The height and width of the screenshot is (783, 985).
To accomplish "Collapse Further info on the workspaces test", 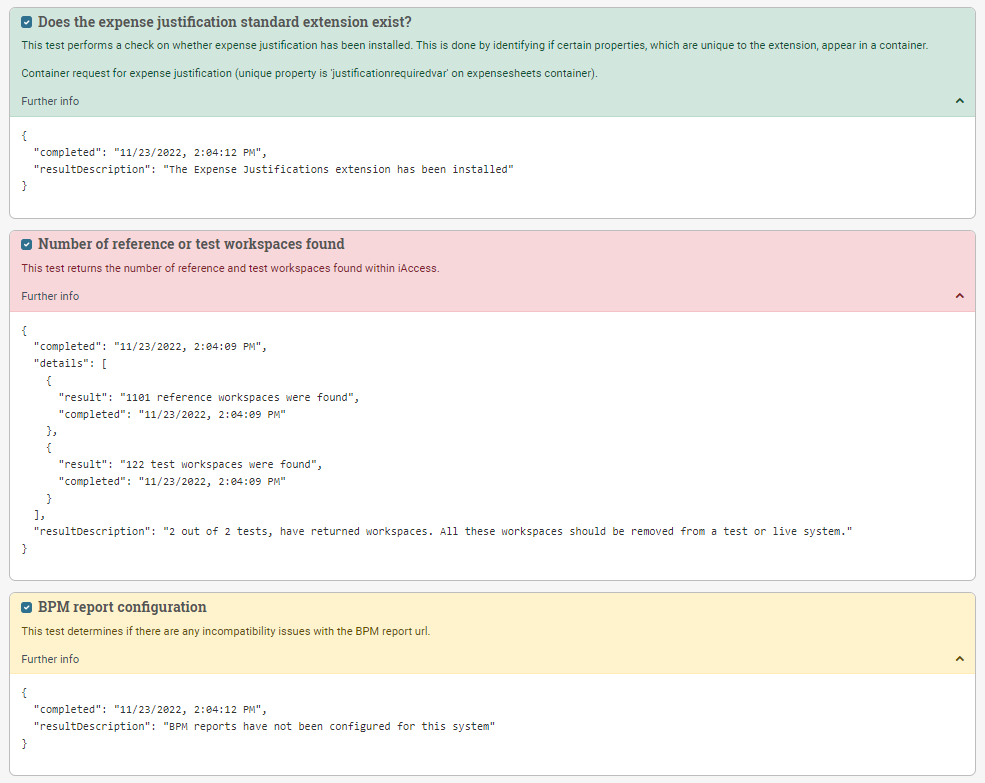I will pyautogui.click(x=50, y=296).
